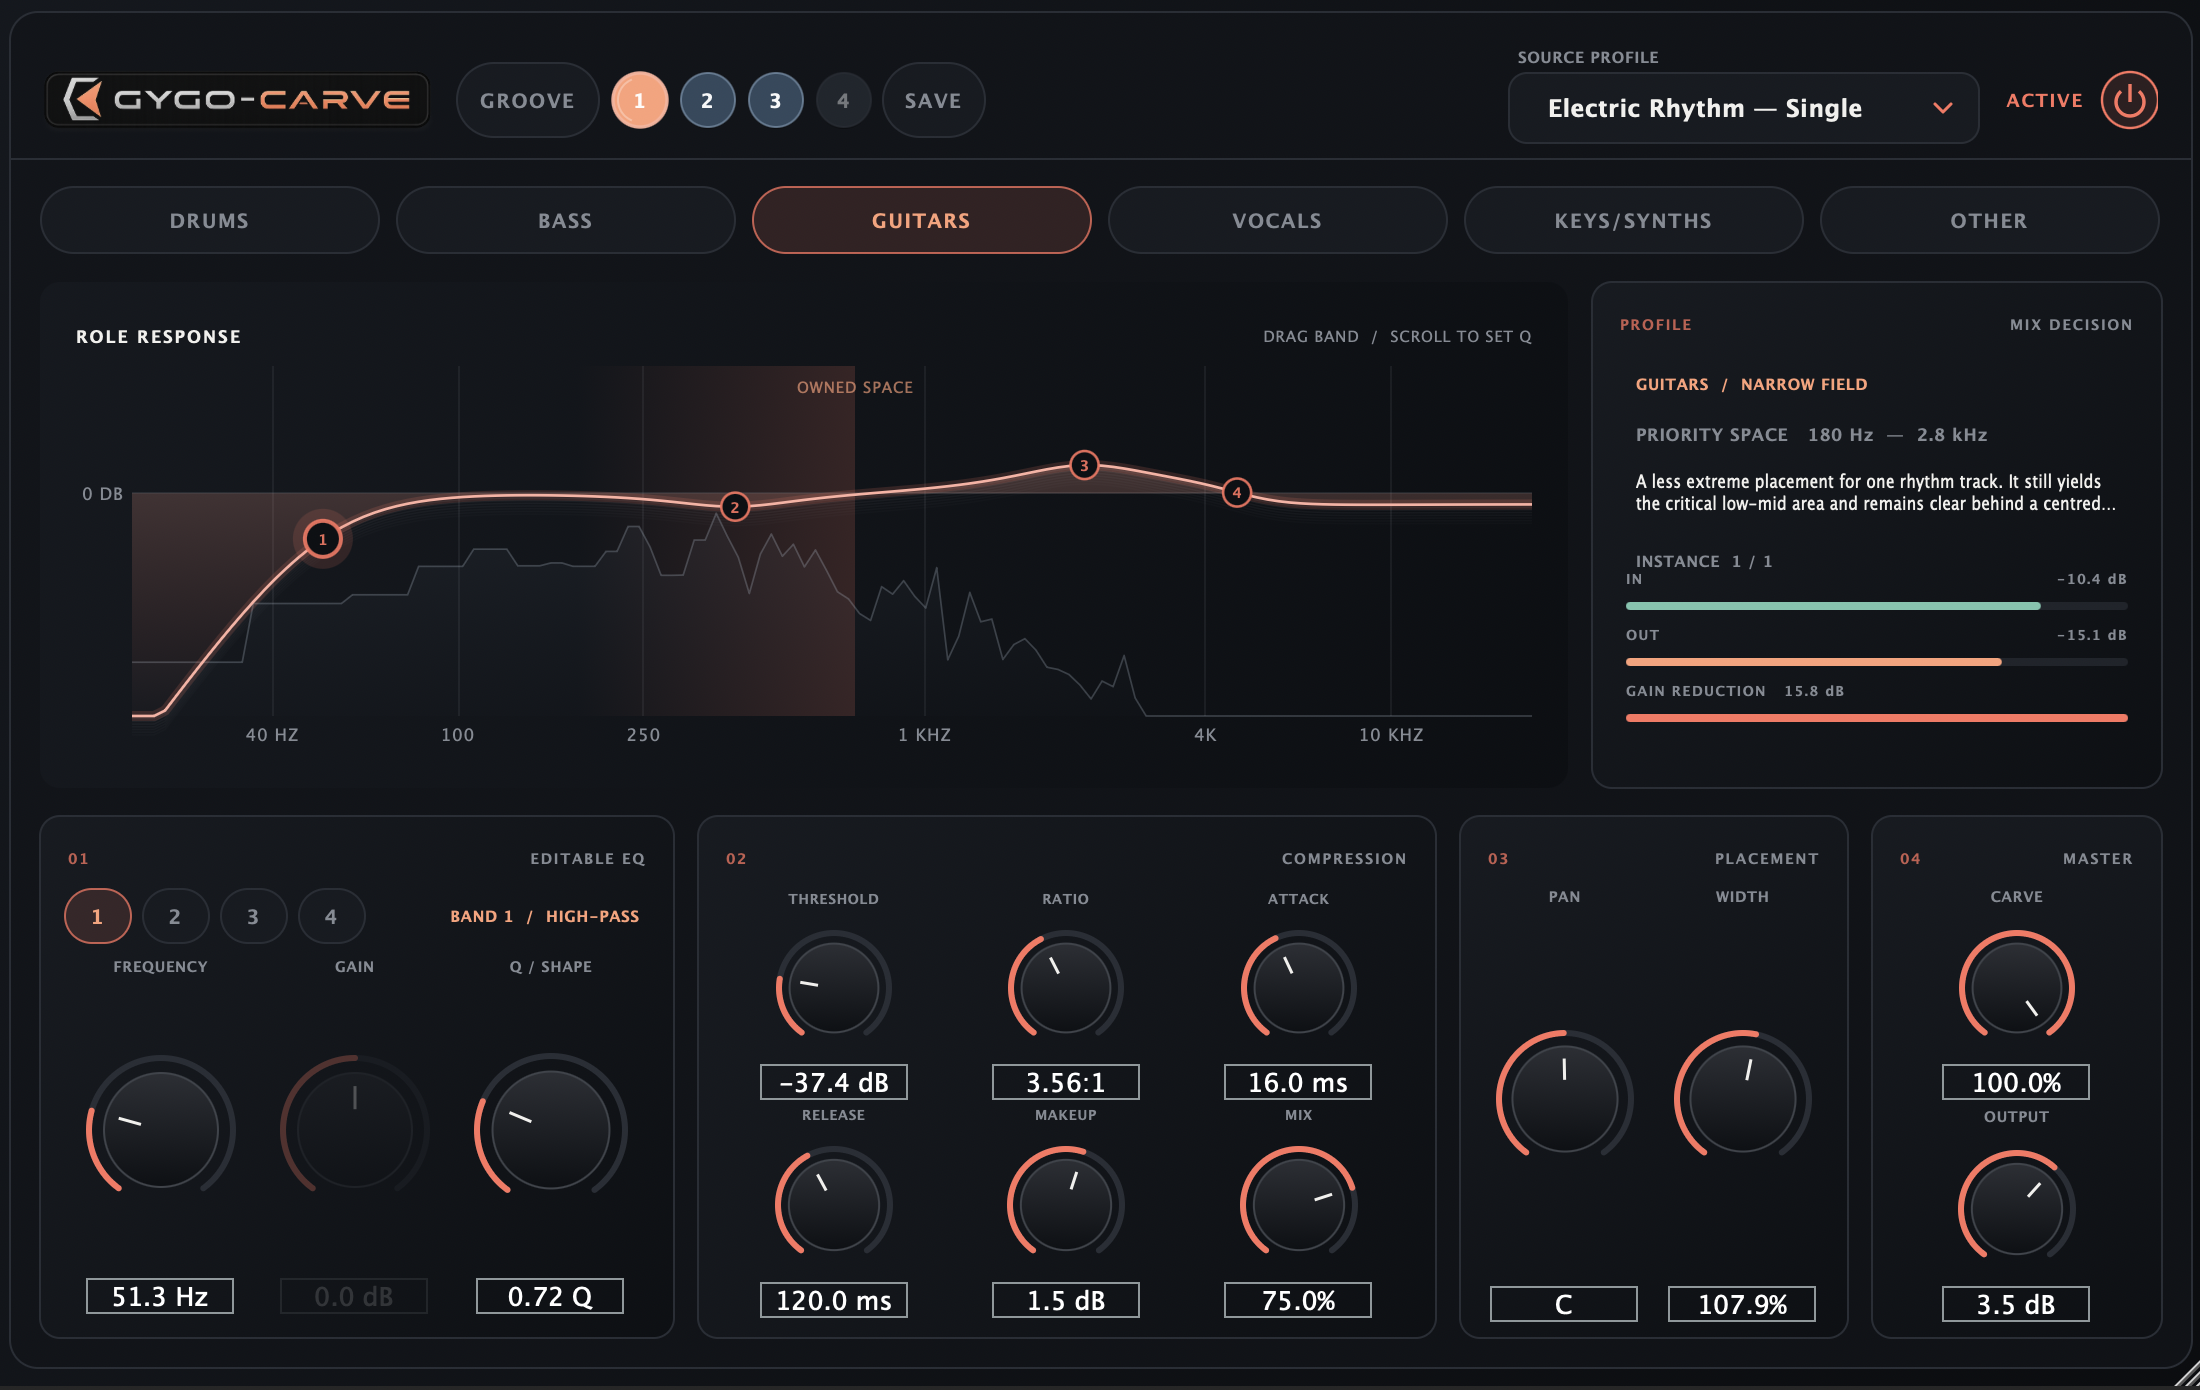Click the MIX DECISION label
Viewport: 2200px width, 1390px height.
tap(2071, 325)
